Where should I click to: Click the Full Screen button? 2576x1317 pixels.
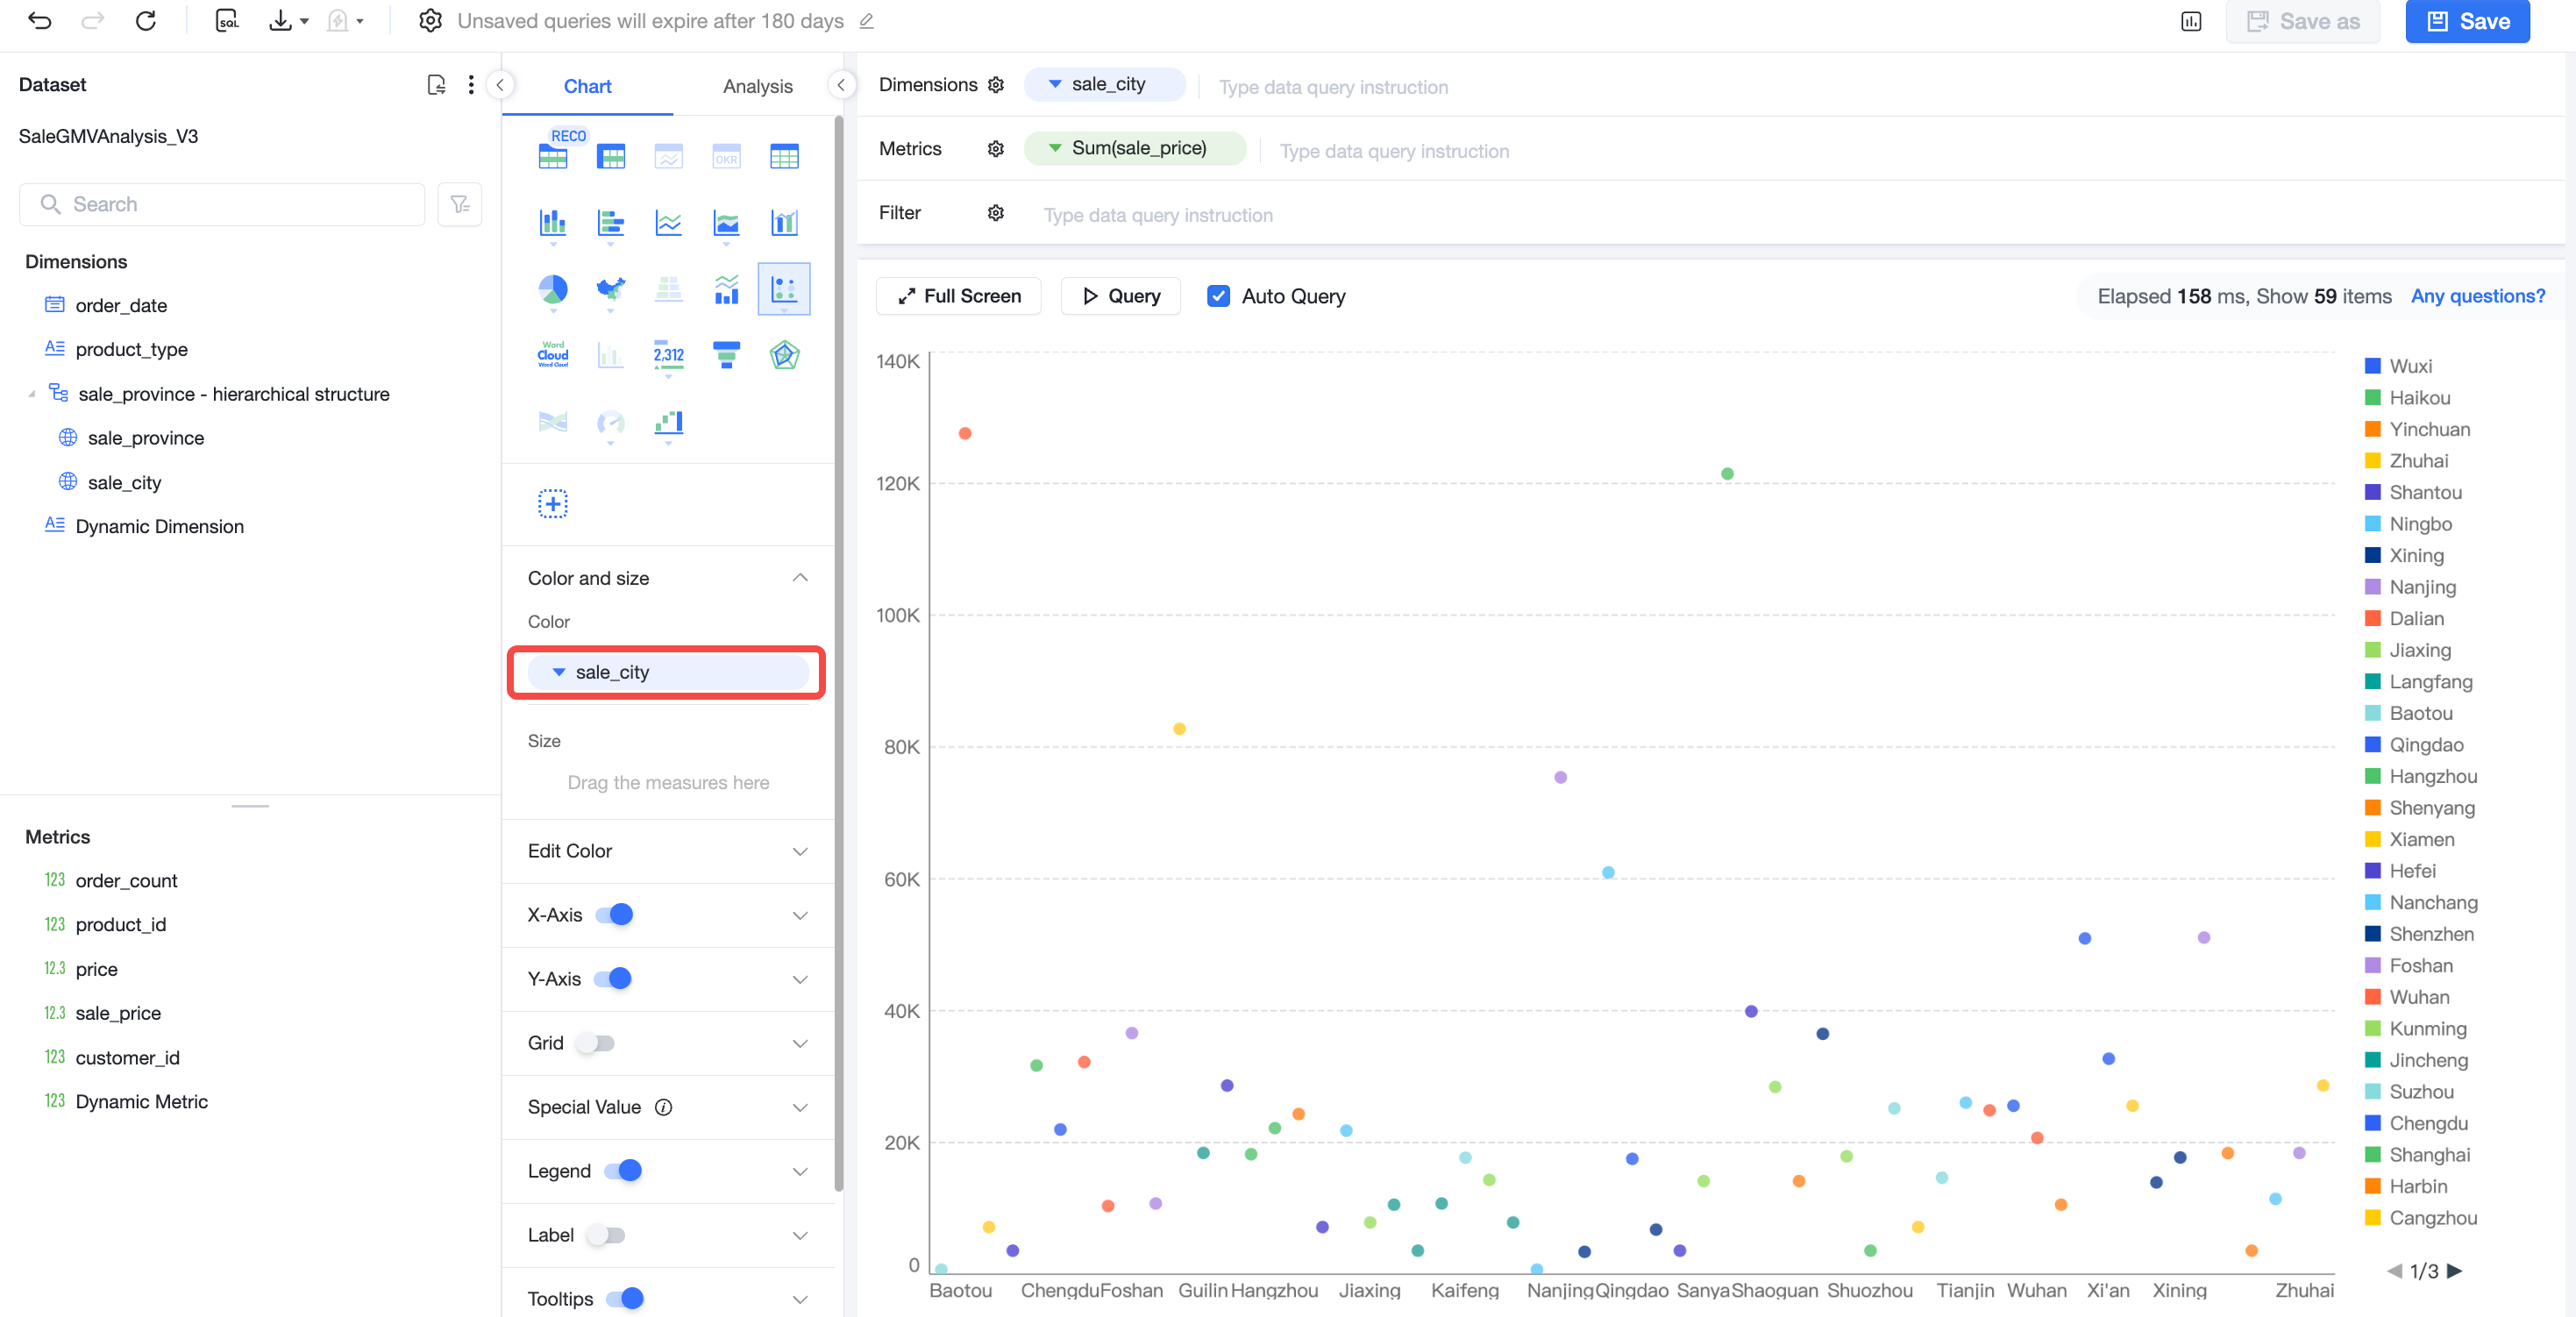coord(958,296)
